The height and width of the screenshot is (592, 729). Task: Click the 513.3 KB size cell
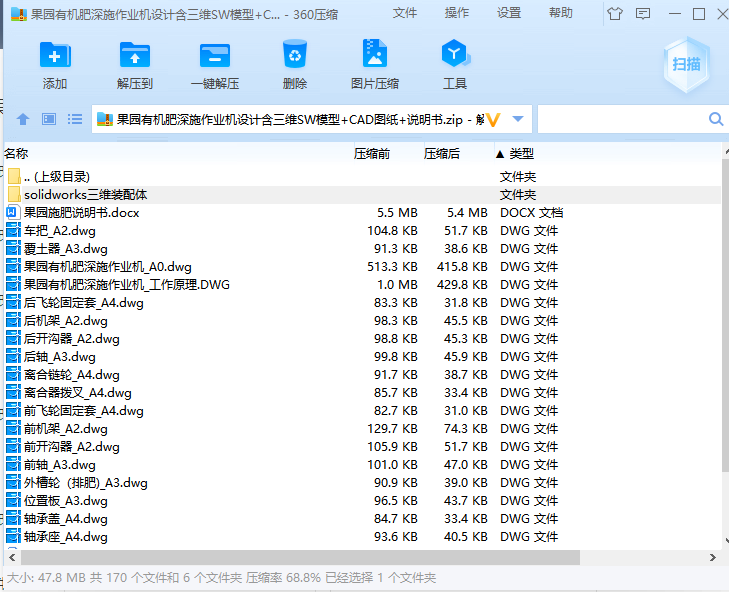tap(392, 267)
